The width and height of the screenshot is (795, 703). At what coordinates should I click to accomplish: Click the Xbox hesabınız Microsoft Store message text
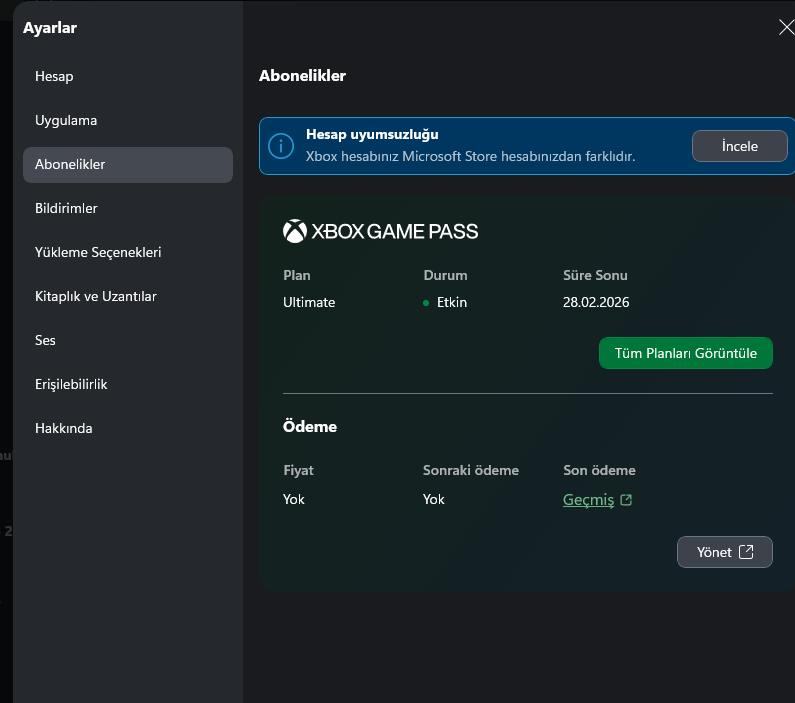click(471, 157)
